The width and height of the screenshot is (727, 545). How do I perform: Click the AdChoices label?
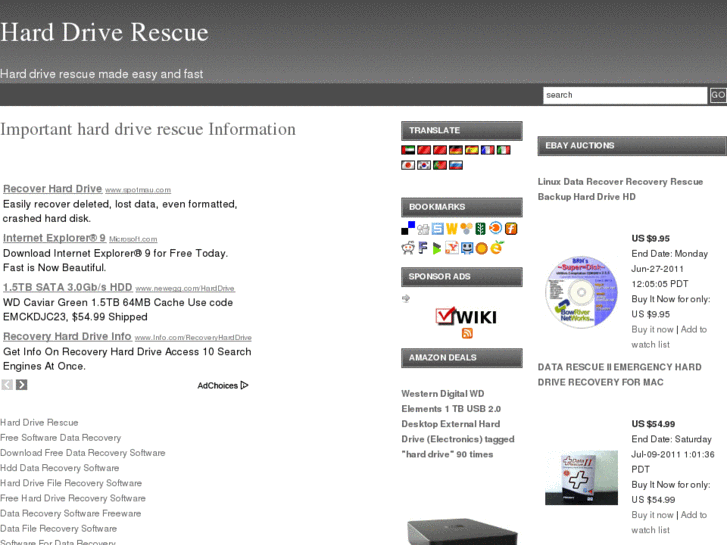coord(217,385)
